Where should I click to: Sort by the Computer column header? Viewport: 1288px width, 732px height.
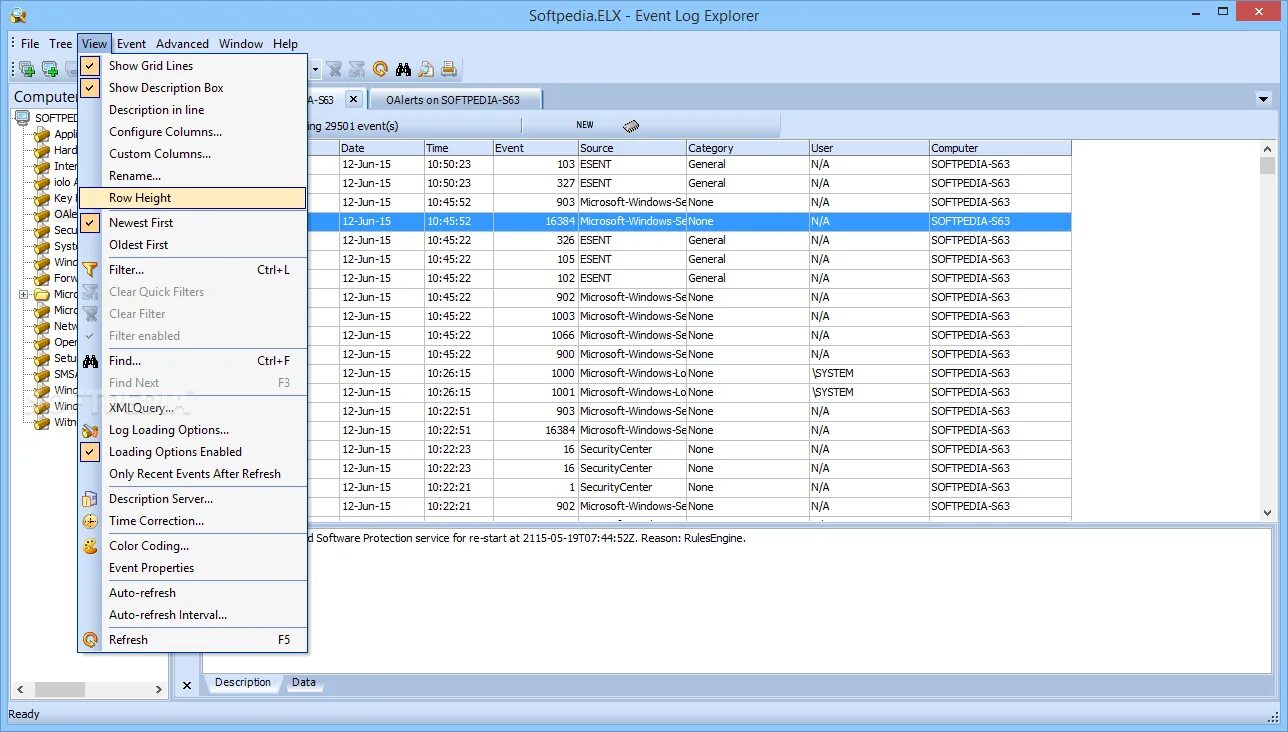pos(1000,148)
